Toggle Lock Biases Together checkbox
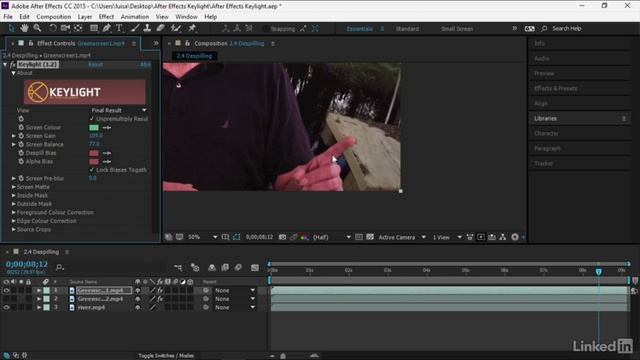The height and width of the screenshot is (360, 640). point(92,170)
